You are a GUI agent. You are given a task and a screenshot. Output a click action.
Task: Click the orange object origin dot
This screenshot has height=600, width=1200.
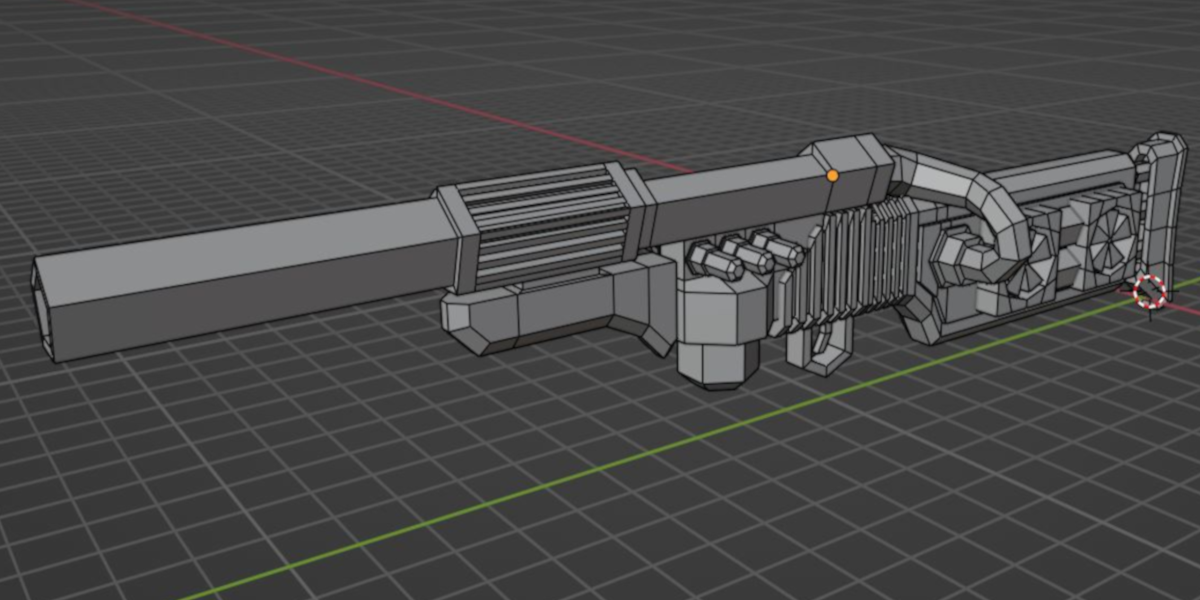click(x=832, y=175)
